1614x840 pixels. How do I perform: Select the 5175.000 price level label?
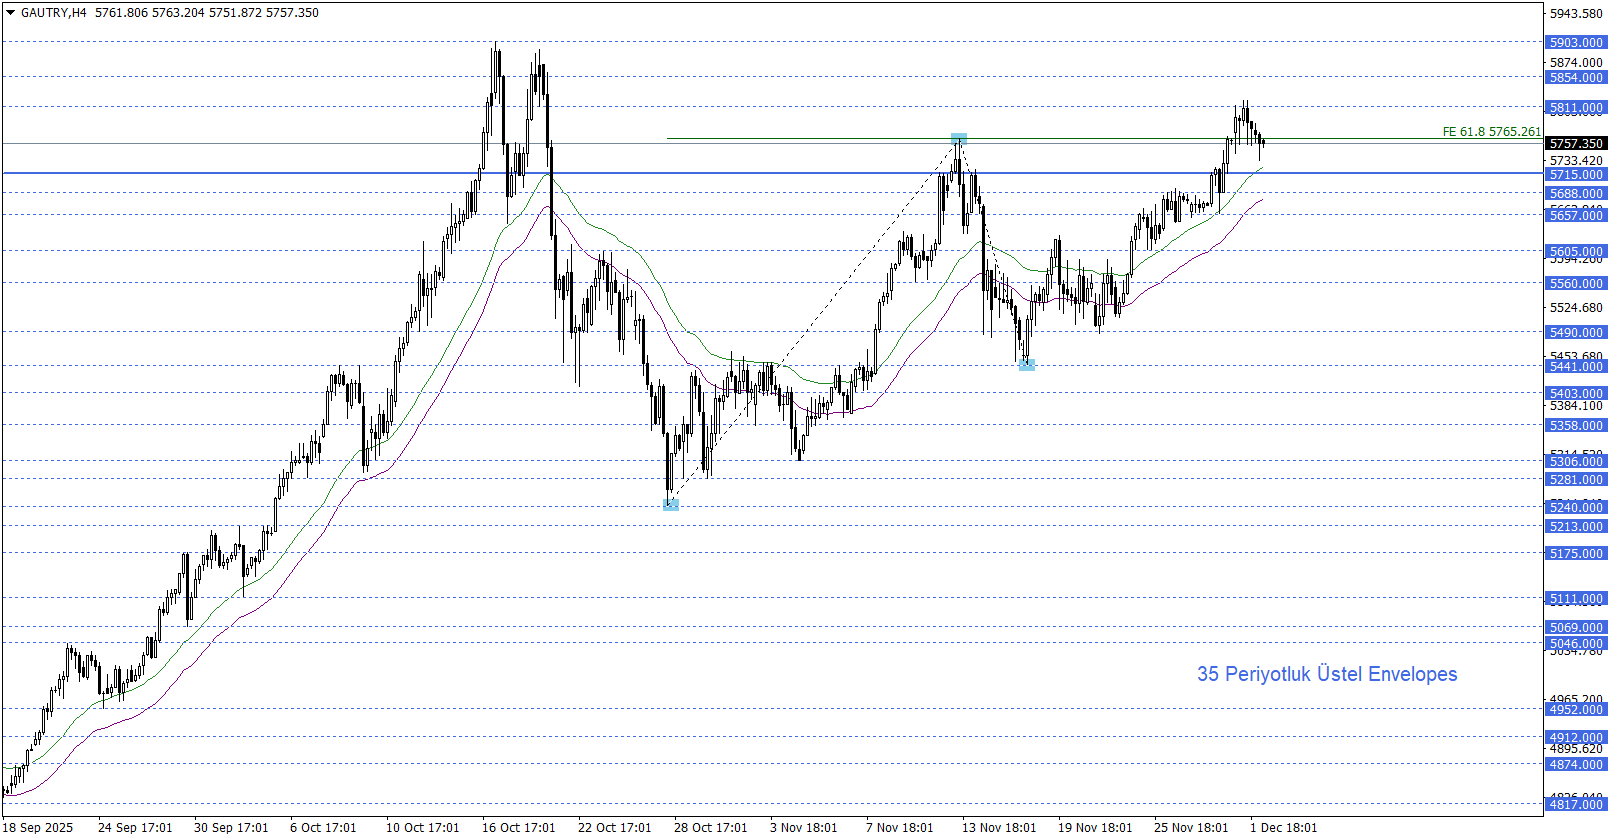click(1576, 554)
